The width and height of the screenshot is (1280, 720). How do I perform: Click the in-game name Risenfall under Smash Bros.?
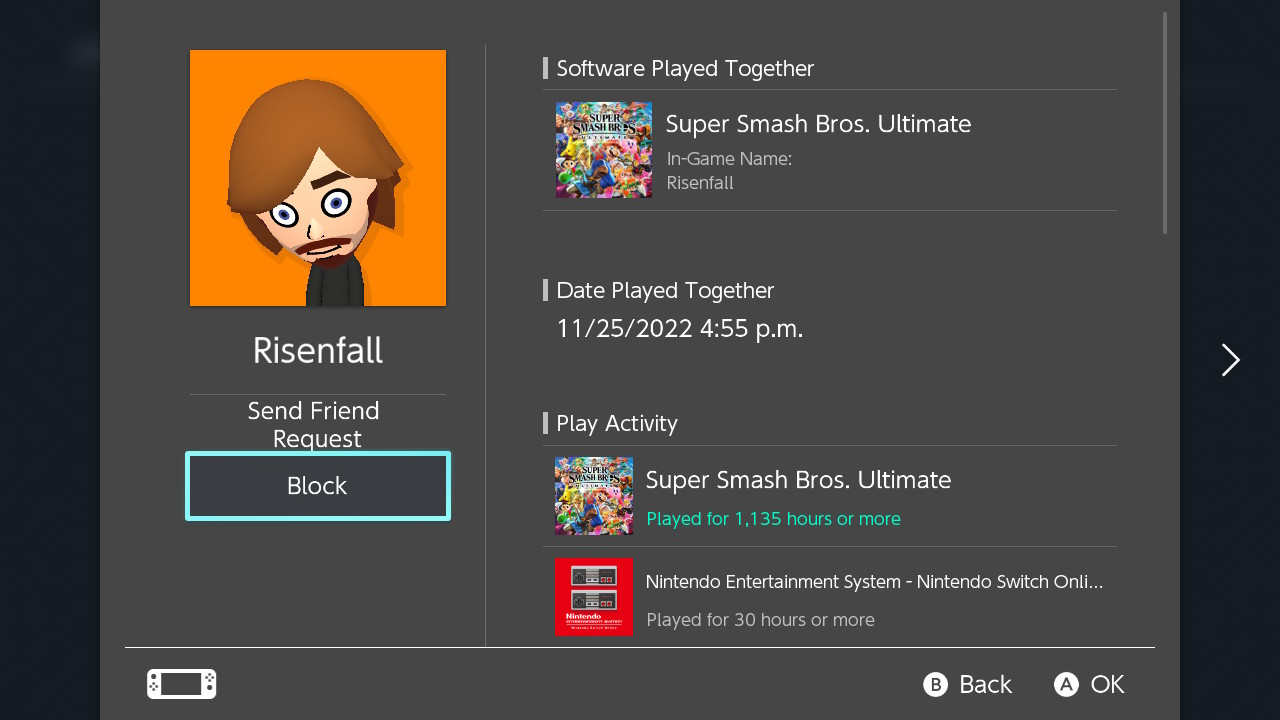pos(700,183)
